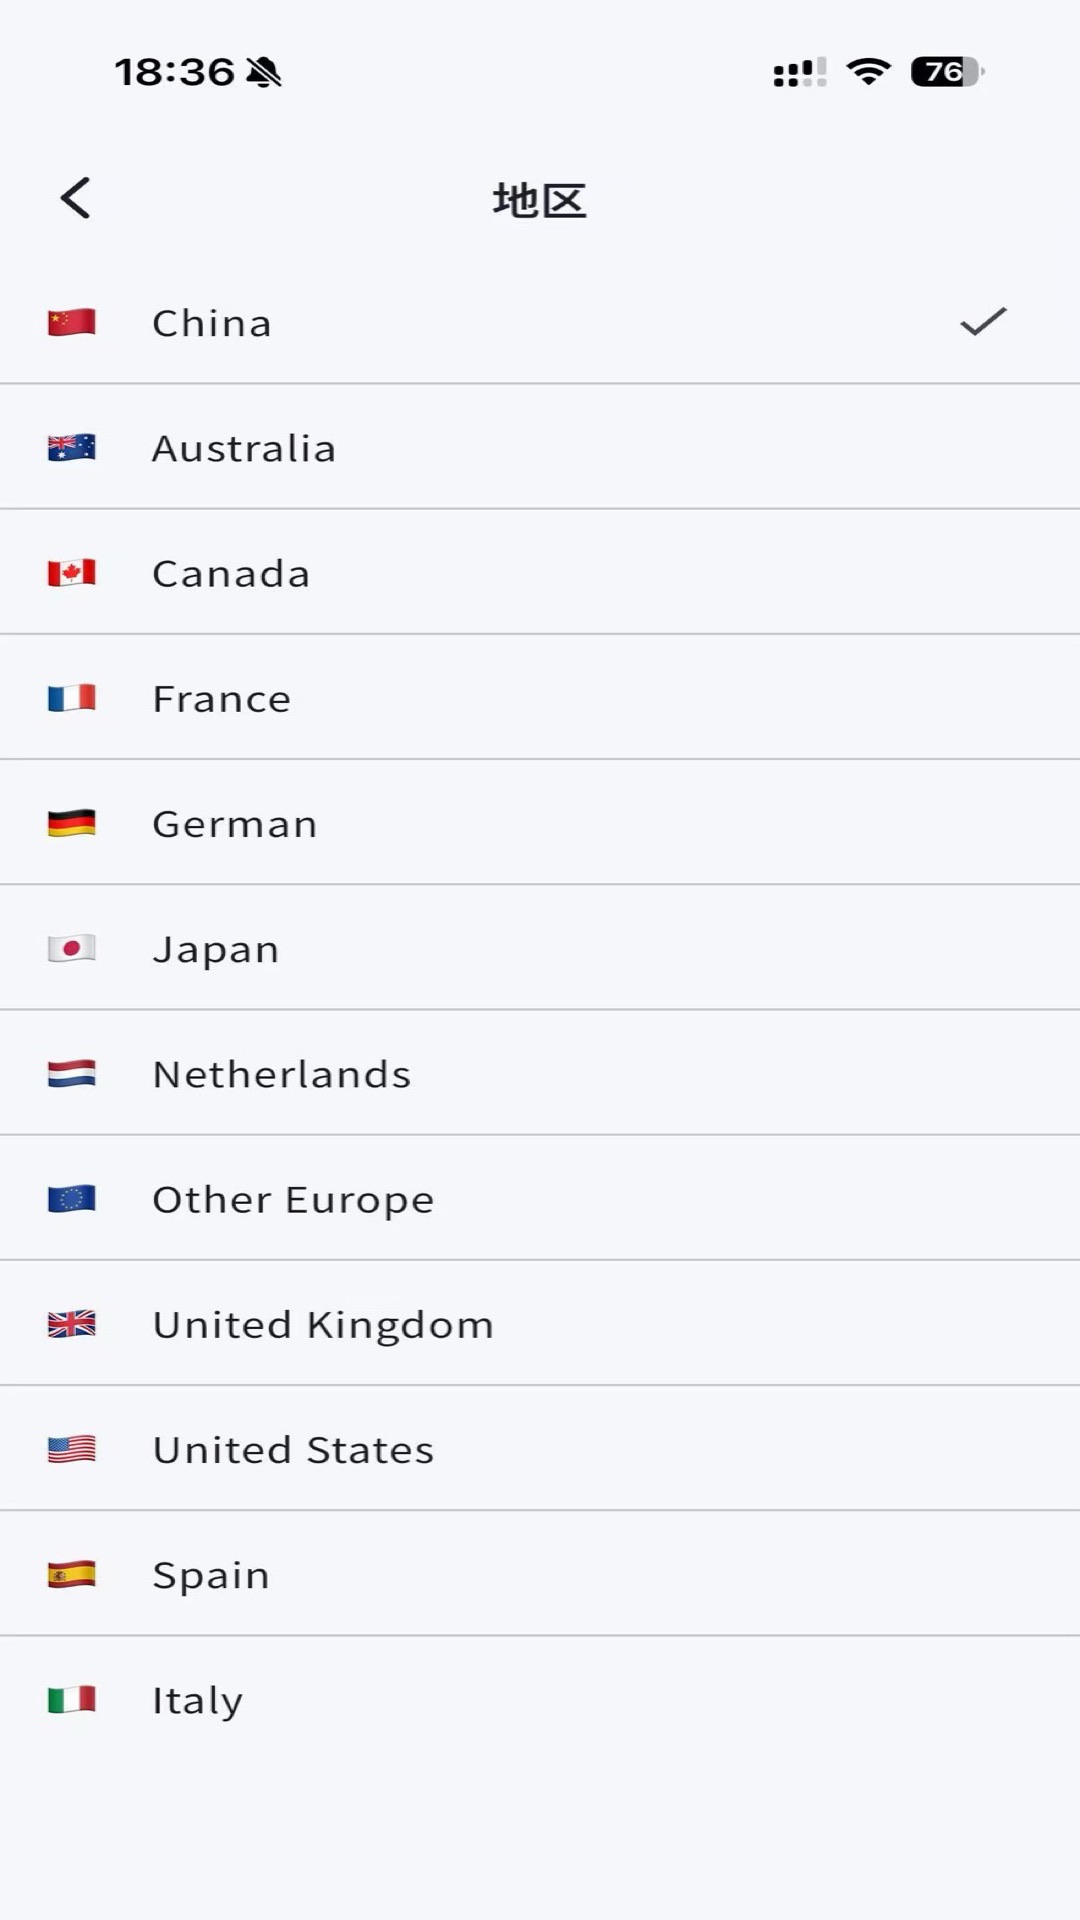Tap the Spain label text
Image resolution: width=1080 pixels, height=1920 pixels.
211,1576
